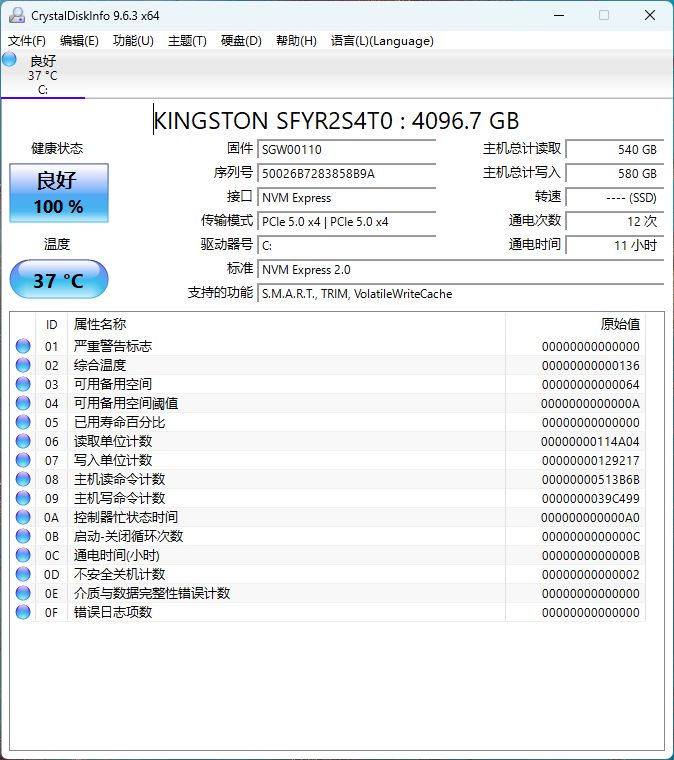Open the 编辑(E) menu
This screenshot has height=760, width=674.
pyautogui.click(x=79, y=41)
